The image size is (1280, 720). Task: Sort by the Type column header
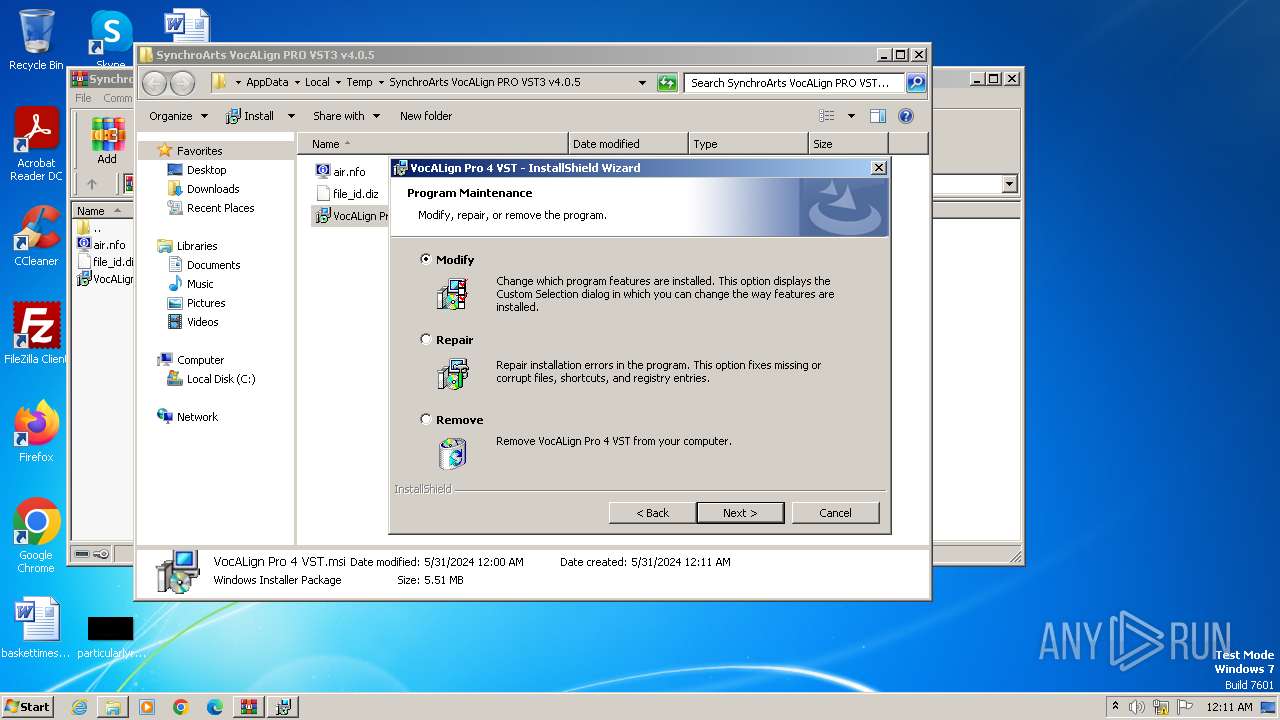coord(748,144)
